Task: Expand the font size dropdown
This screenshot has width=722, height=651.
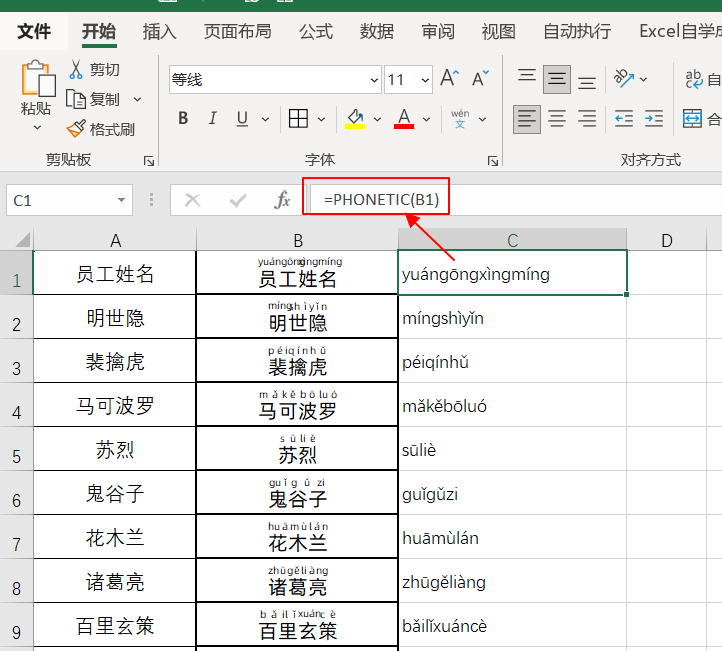Action: pyautogui.click(x=425, y=80)
